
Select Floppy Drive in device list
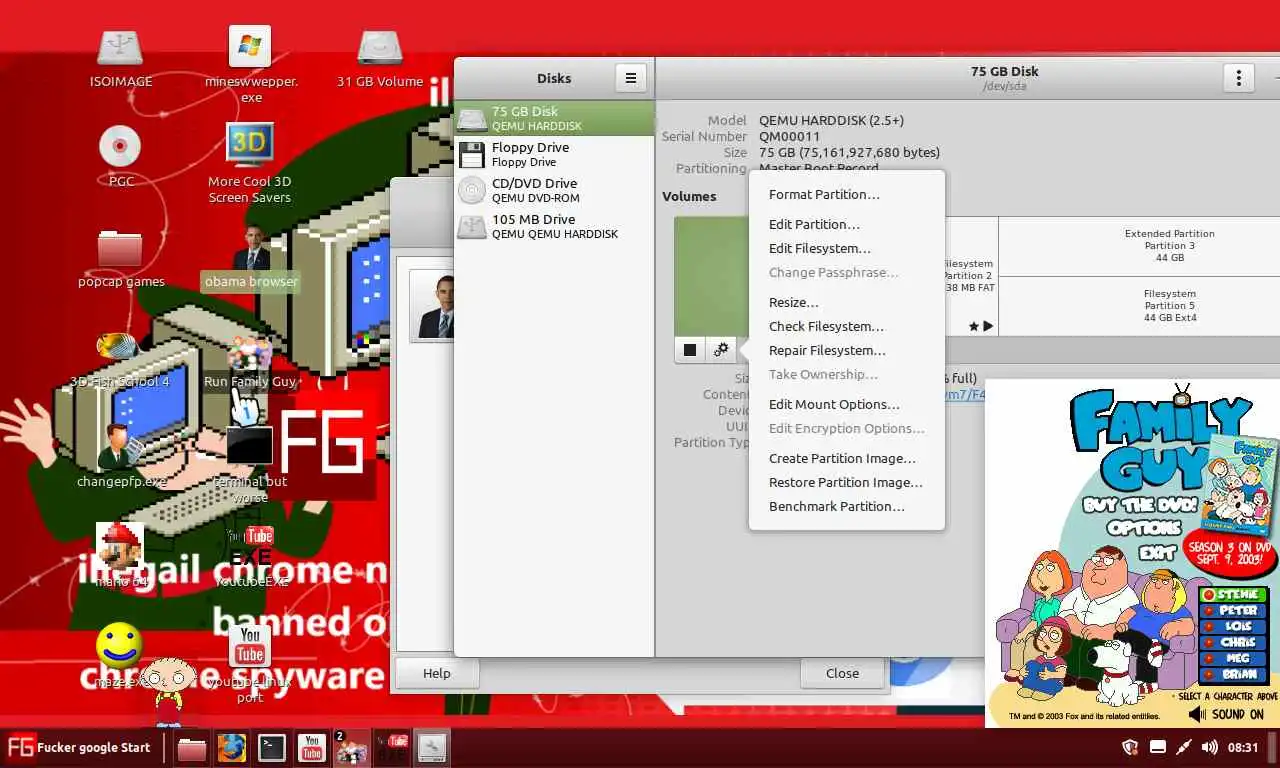554,155
